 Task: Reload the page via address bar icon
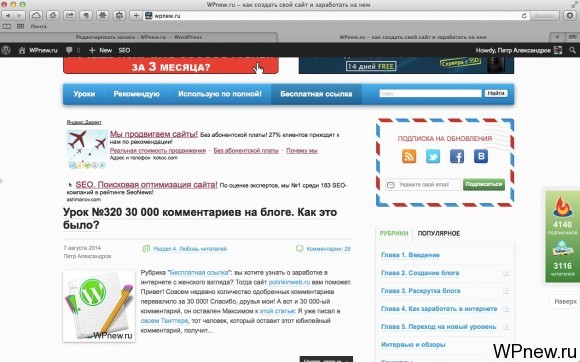(x=524, y=16)
